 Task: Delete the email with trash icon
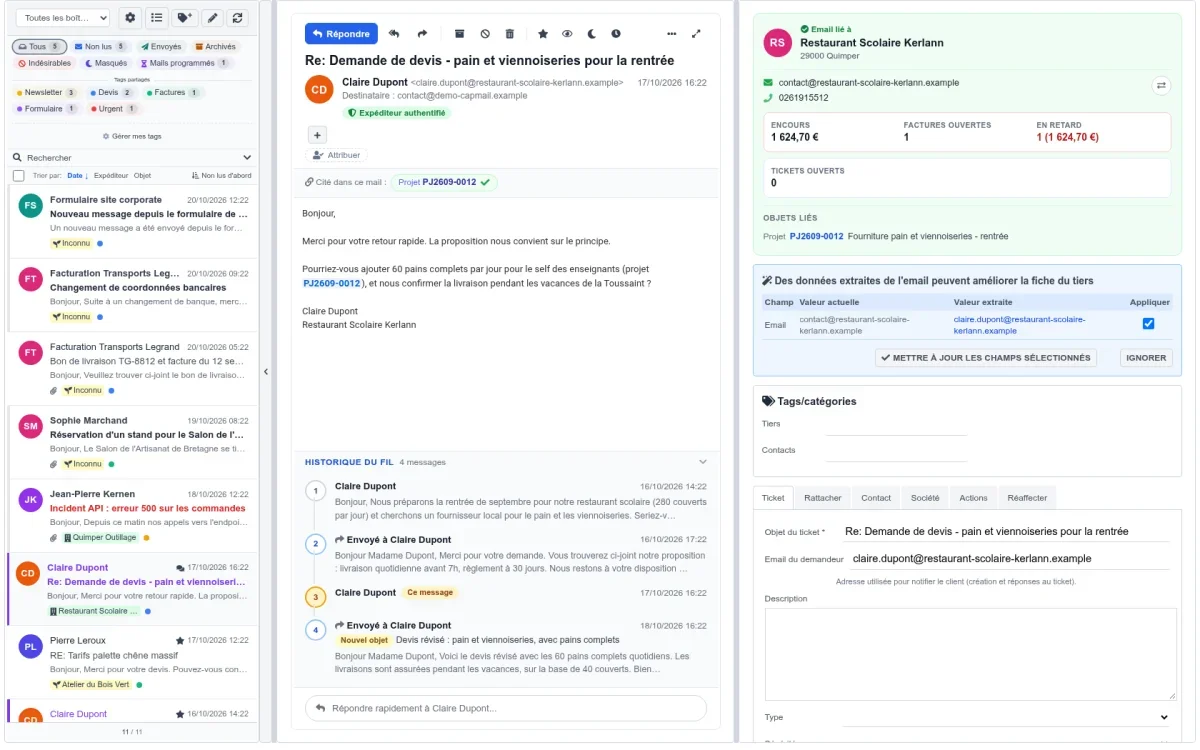click(x=510, y=34)
